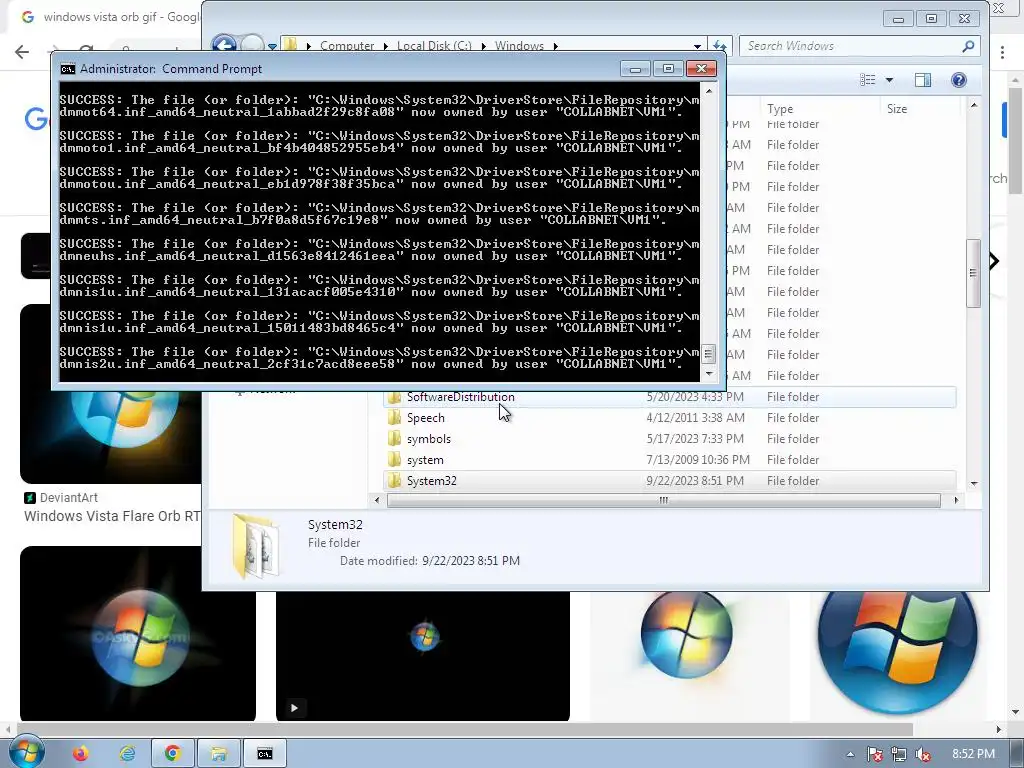Launch Firefox from the taskbar
The height and width of the screenshot is (768, 1024).
(x=80, y=754)
